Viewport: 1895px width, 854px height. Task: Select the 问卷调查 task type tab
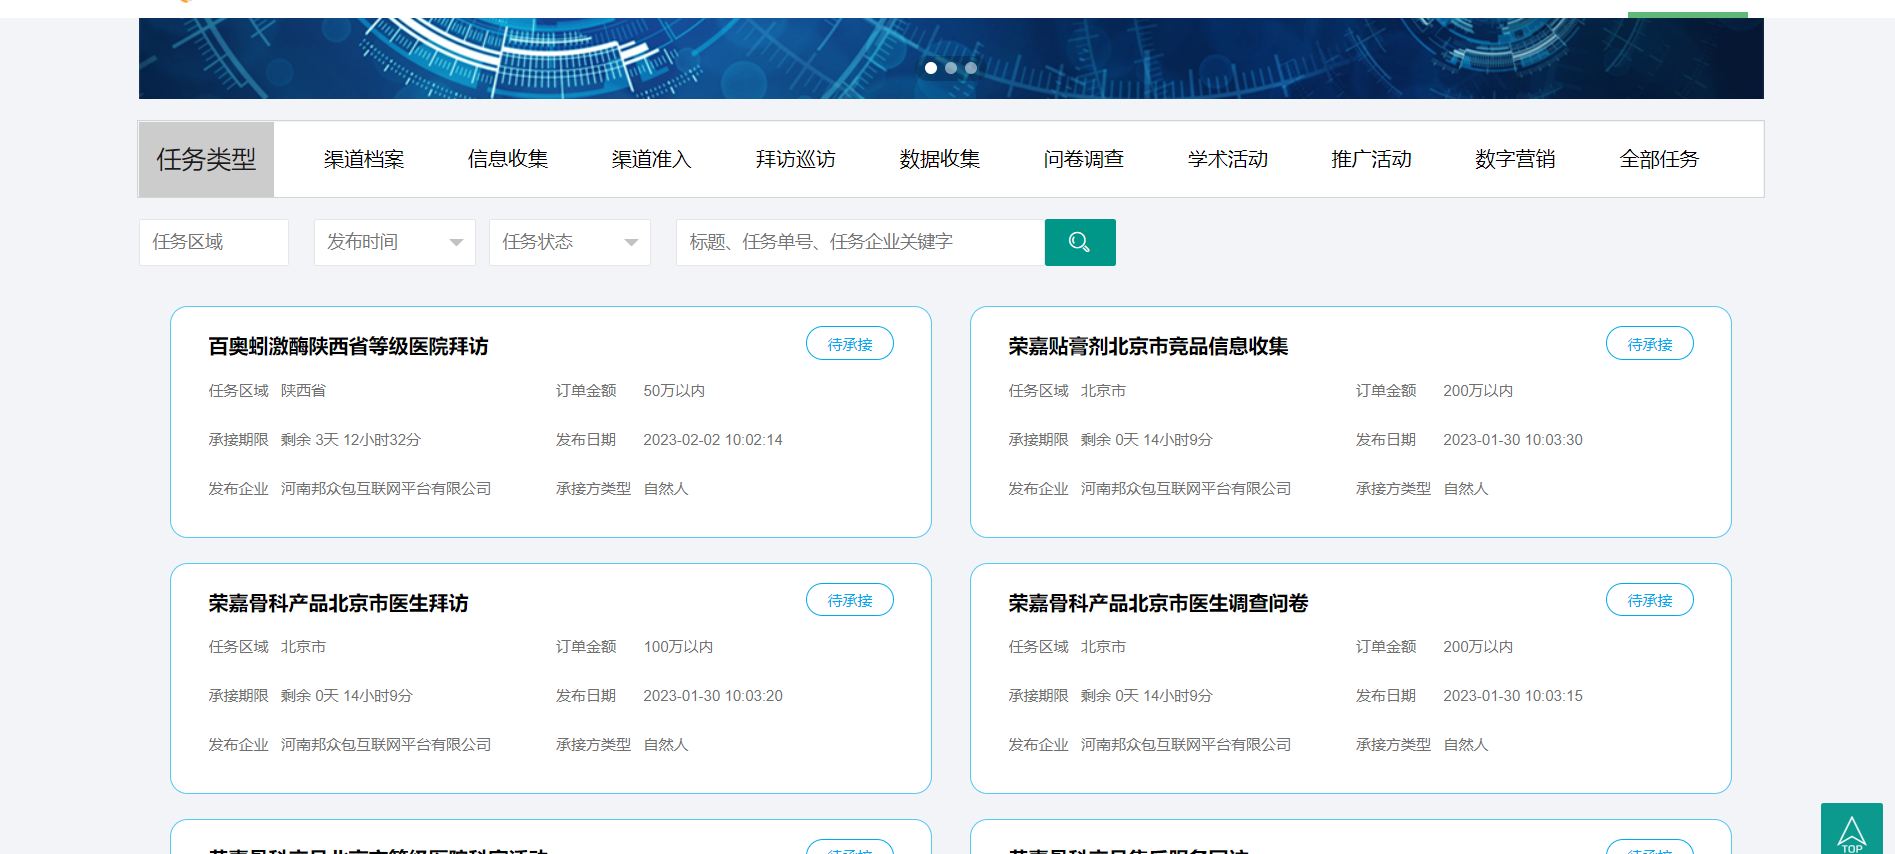1084,159
